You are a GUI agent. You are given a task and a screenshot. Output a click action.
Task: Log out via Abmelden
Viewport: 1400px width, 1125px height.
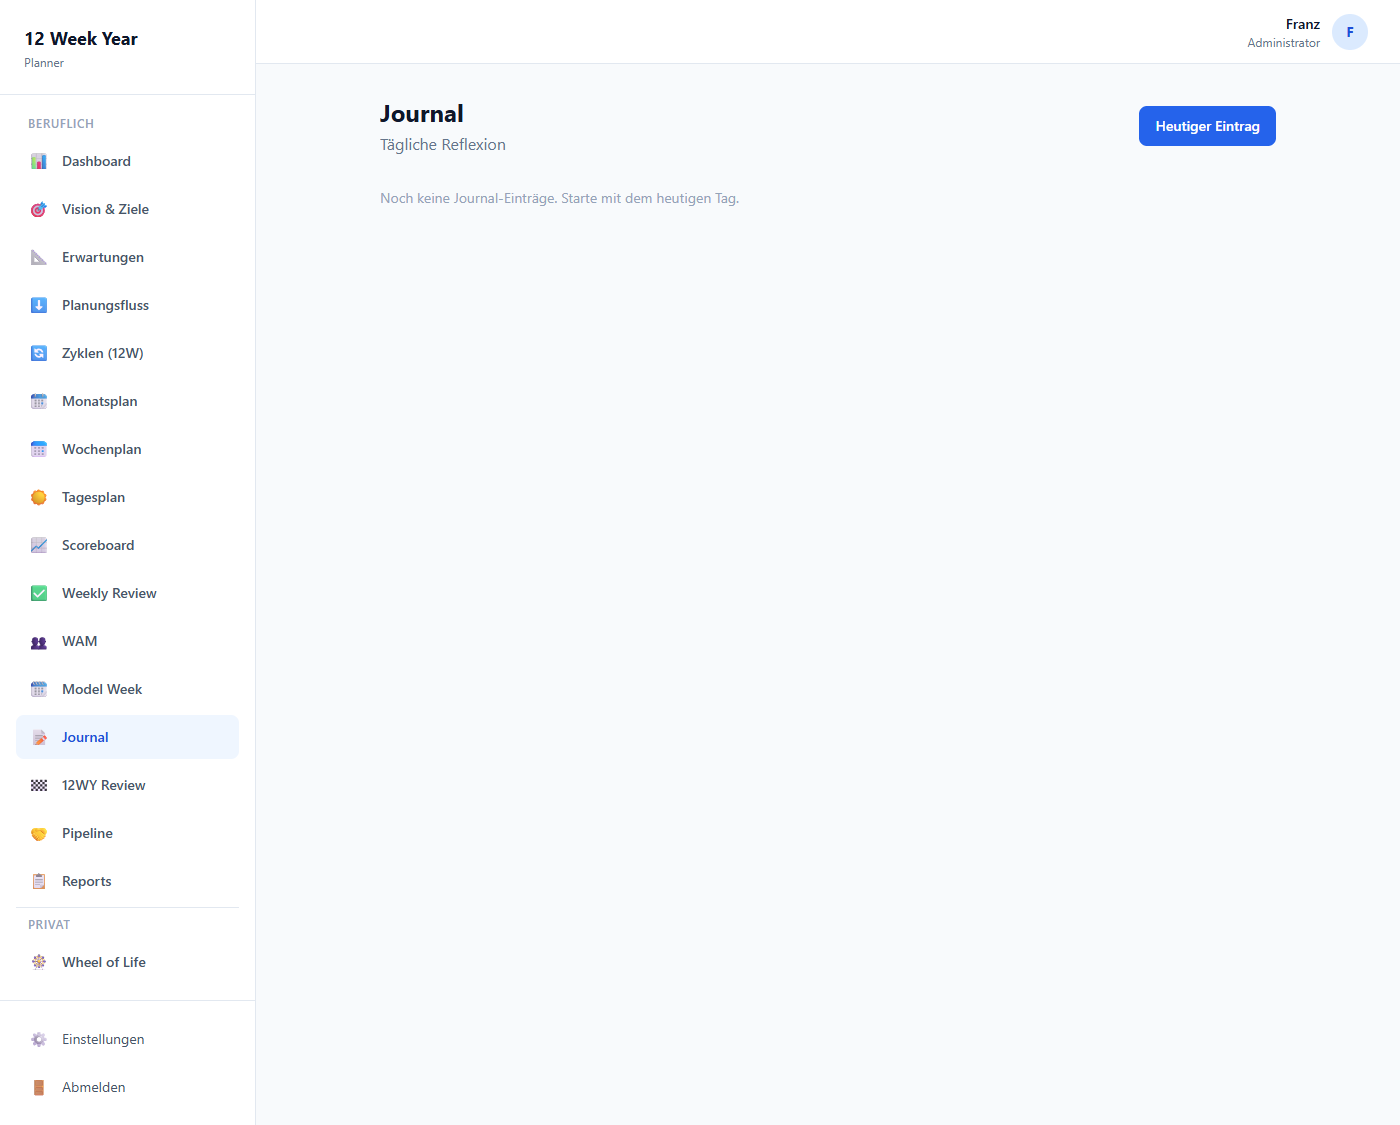click(x=93, y=1088)
